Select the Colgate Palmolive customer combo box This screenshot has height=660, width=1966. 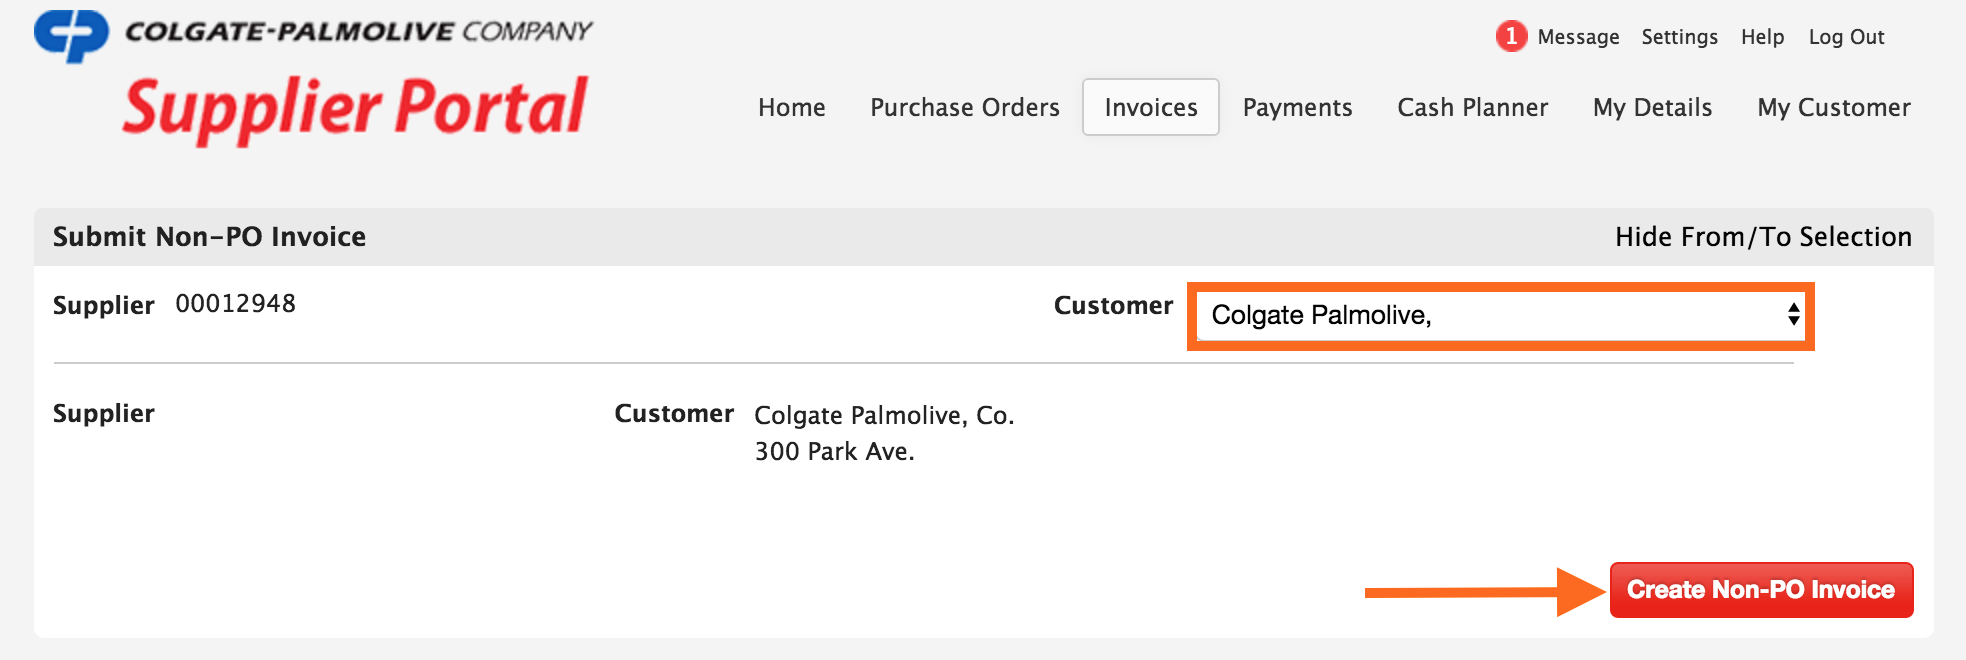[x=1490, y=315]
